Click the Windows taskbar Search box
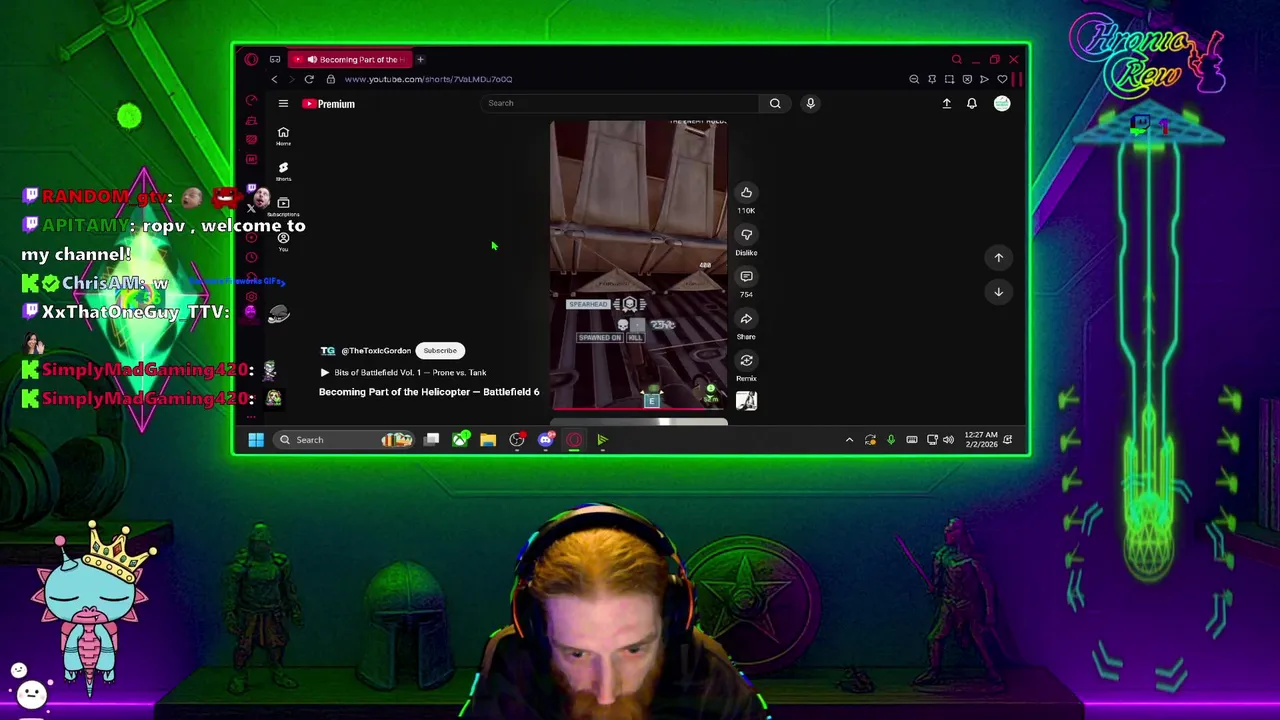Image resolution: width=1280 pixels, height=720 pixels. 345,440
